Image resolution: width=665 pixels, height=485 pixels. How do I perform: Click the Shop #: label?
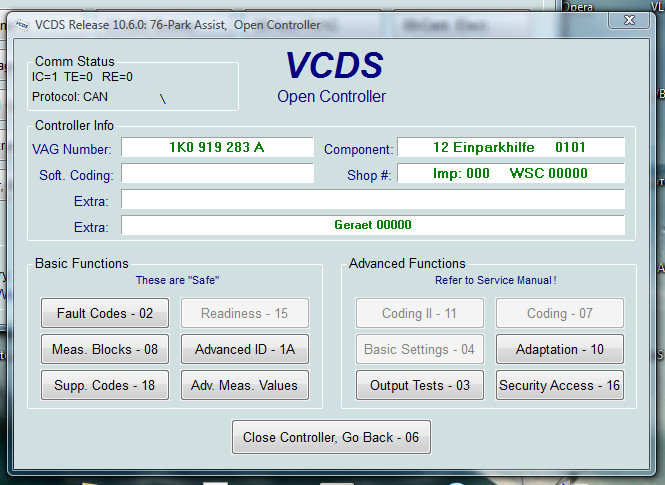369,175
